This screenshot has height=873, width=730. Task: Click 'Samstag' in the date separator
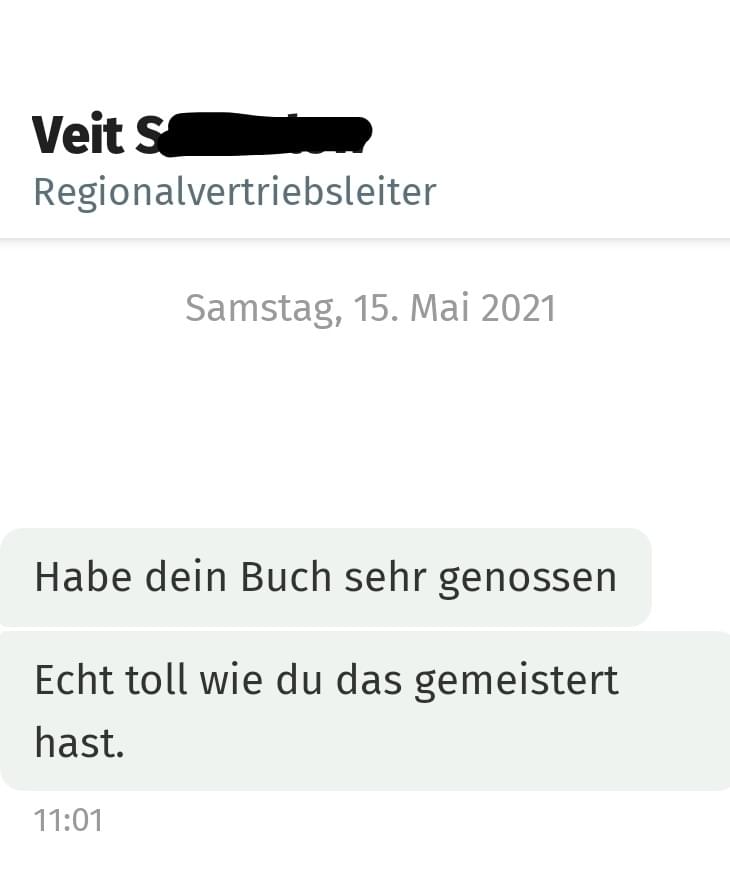coord(264,310)
